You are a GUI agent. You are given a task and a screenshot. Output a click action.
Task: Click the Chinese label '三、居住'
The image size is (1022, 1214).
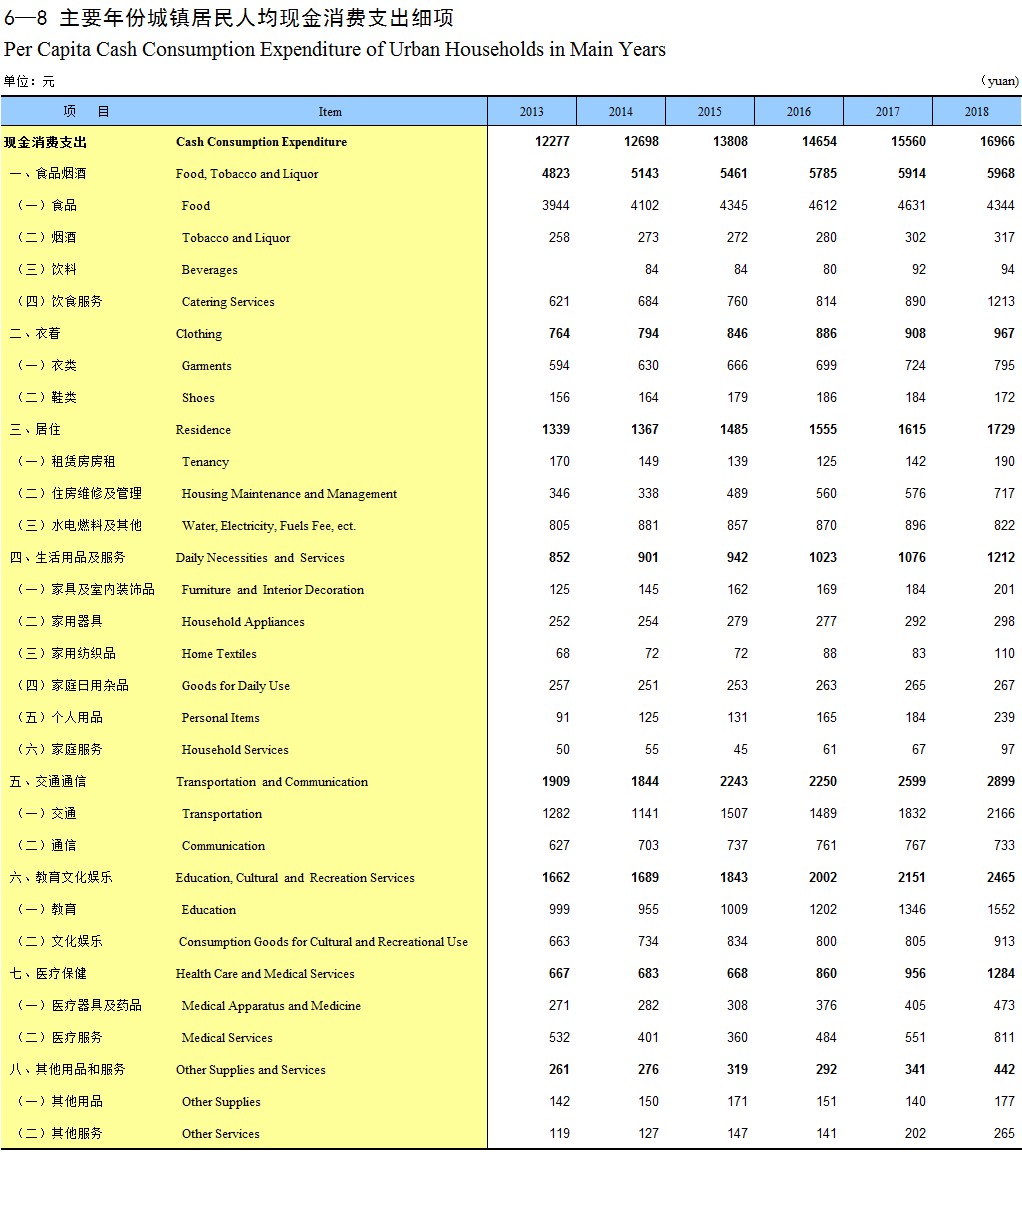[x=35, y=430]
